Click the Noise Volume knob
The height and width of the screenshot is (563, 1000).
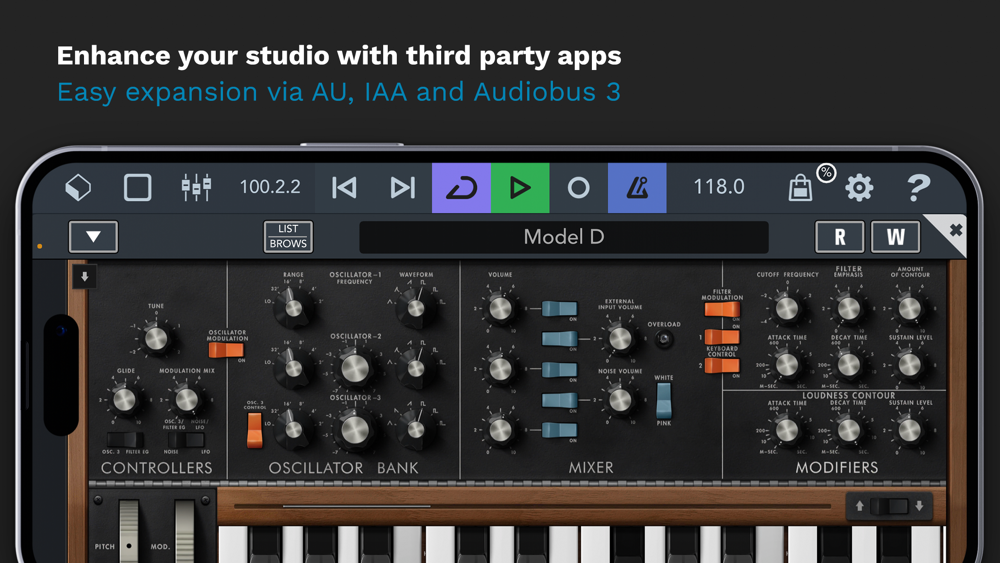click(x=620, y=400)
